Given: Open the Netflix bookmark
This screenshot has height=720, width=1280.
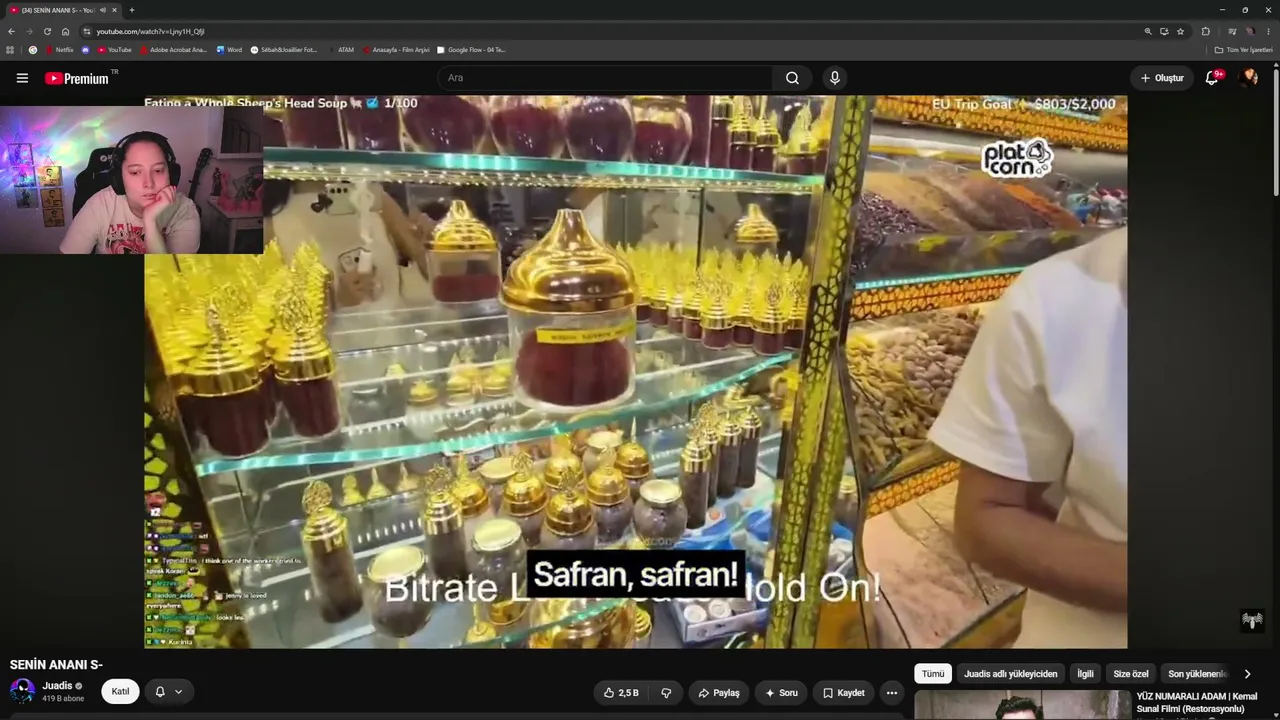Looking at the screenshot, I should [x=59, y=50].
